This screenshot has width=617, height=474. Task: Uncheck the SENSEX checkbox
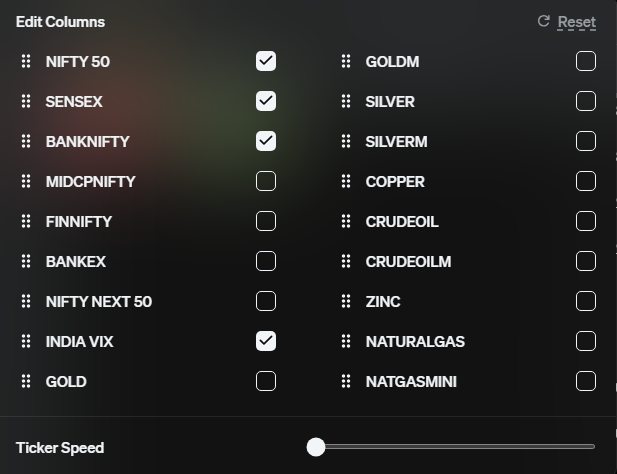(x=266, y=101)
